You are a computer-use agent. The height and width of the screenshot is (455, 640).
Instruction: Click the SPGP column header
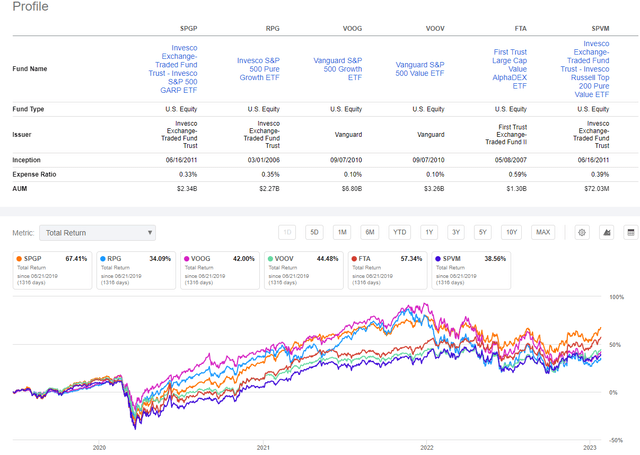pyautogui.click(x=189, y=29)
